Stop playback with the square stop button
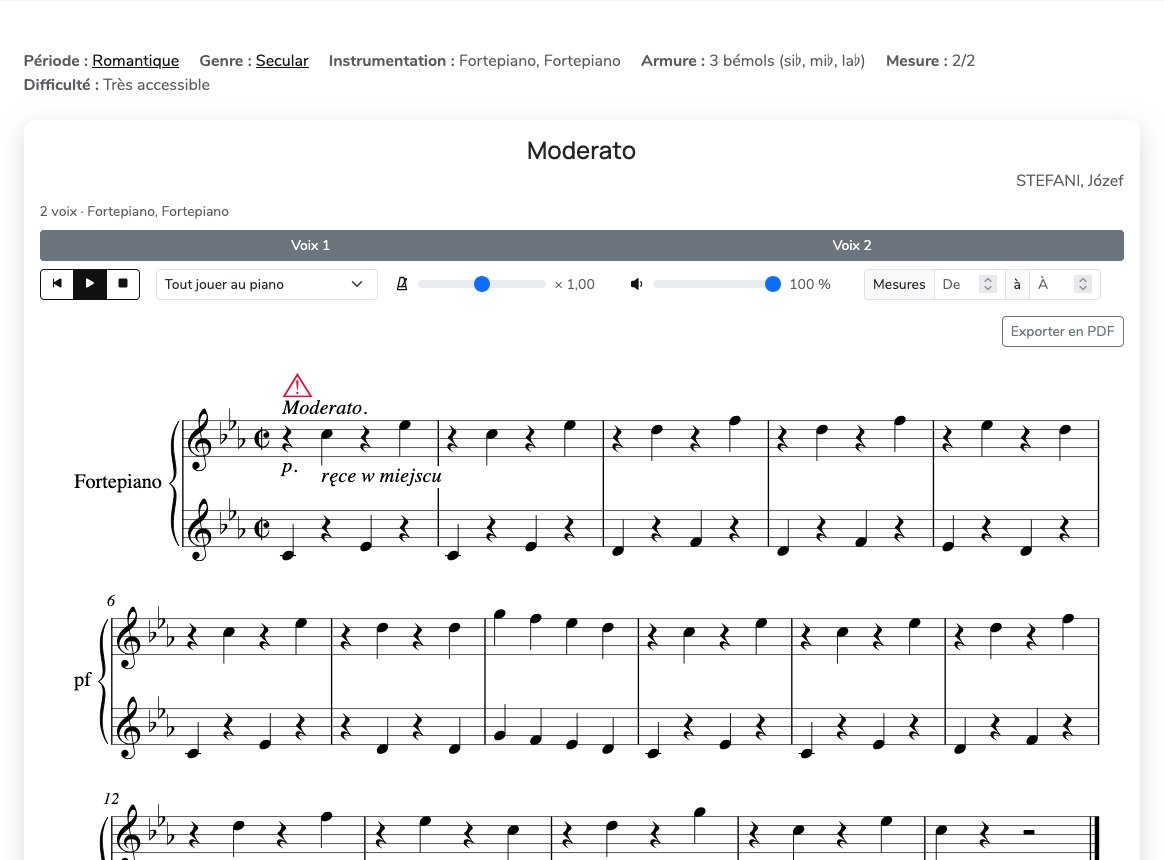Image resolution: width=1164 pixels, height=860 pixels. point(123,284)
